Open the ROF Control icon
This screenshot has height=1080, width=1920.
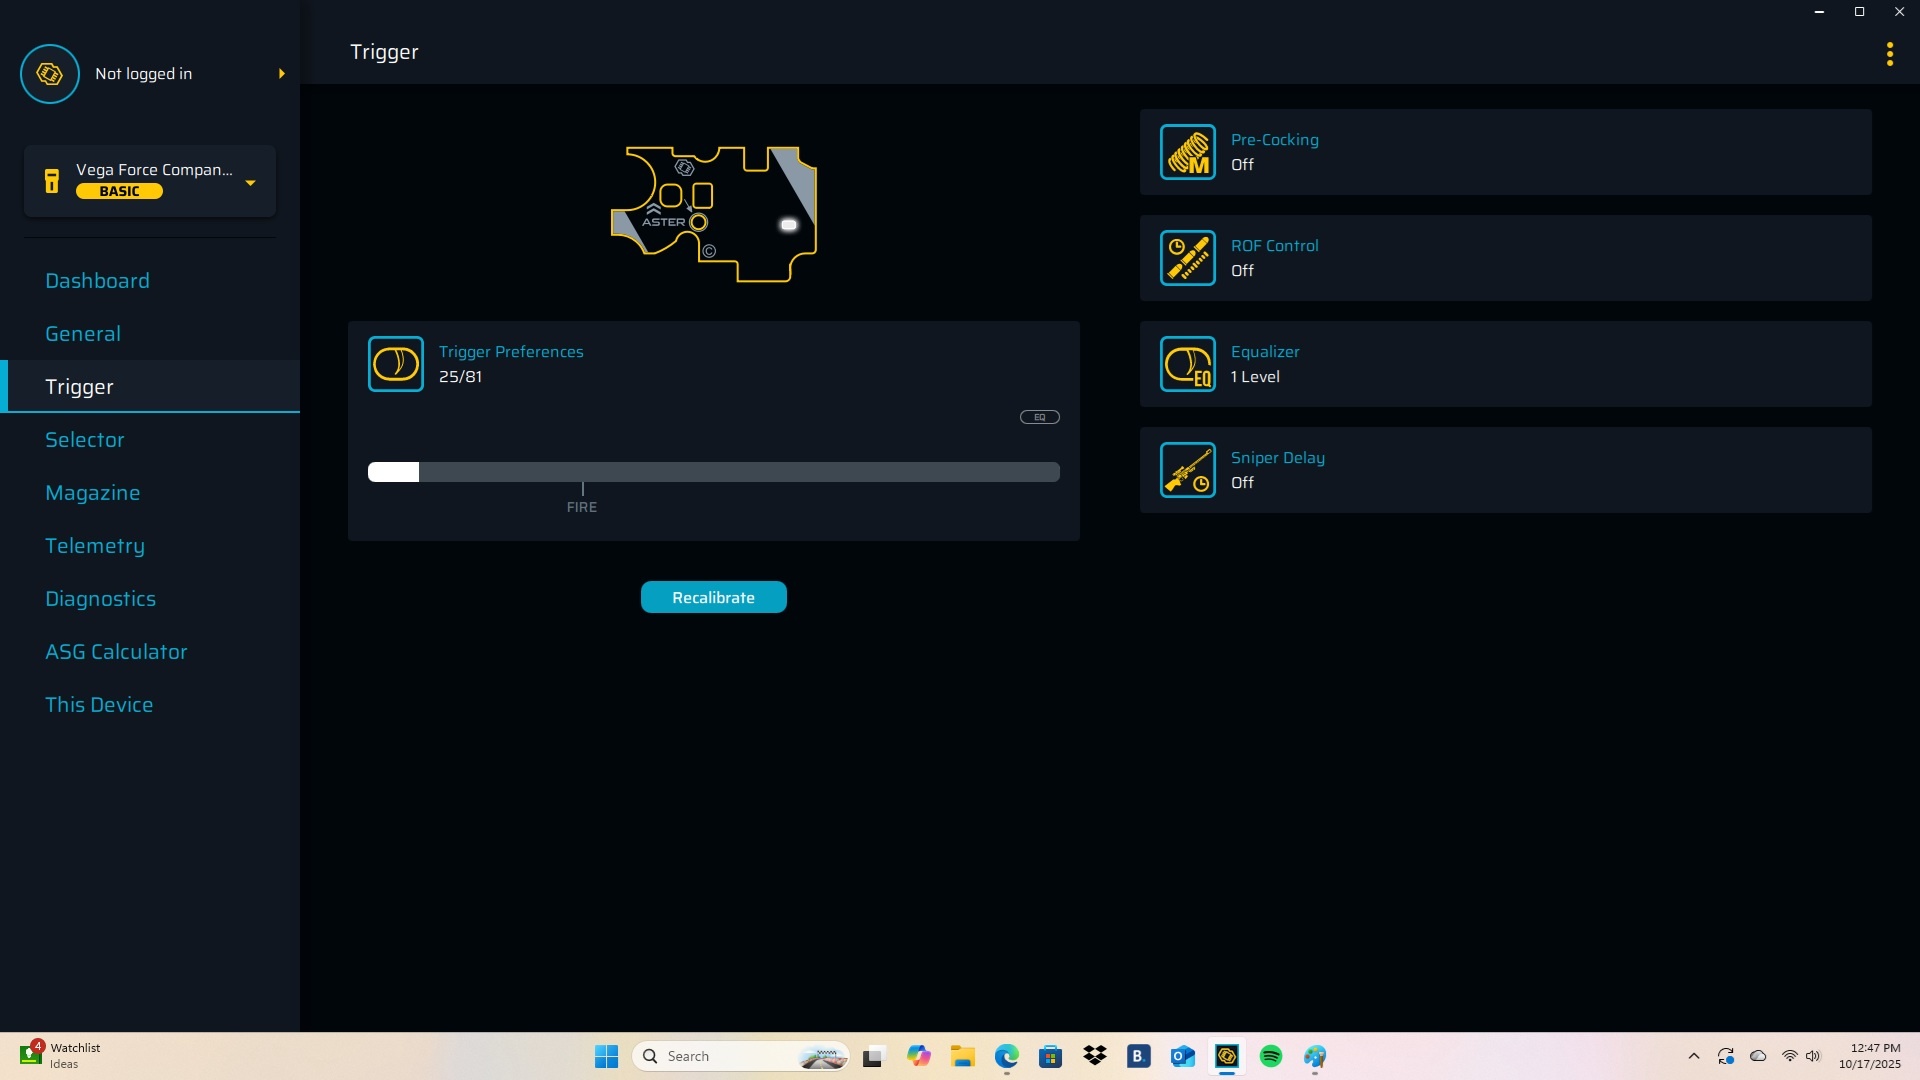click(x=1187, y=258)
